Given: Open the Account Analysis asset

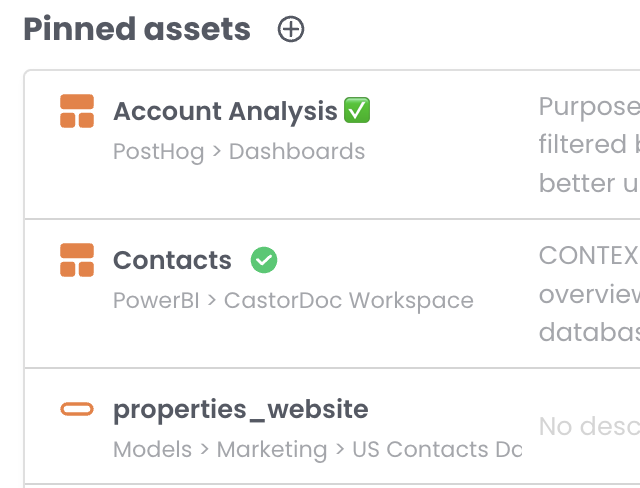Looking at the screenshot, I should 225,111.
